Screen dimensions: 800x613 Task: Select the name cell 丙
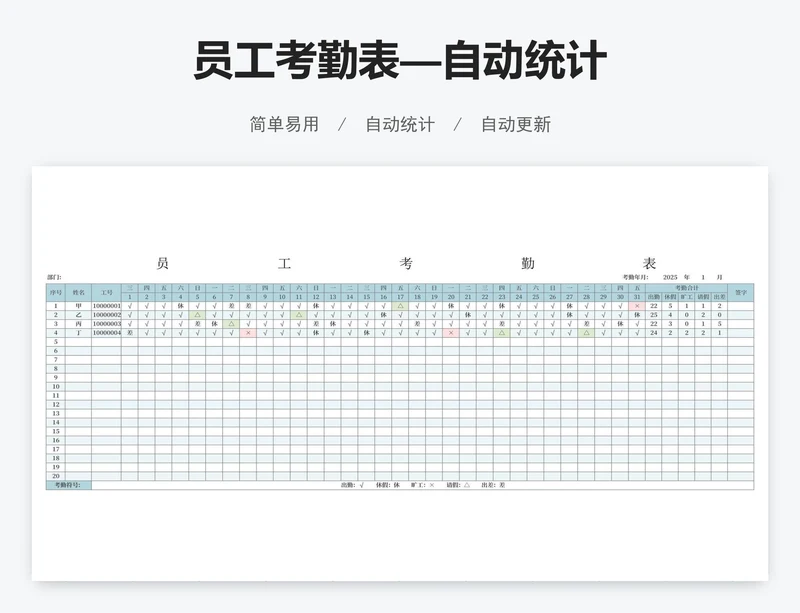[79, 324]
